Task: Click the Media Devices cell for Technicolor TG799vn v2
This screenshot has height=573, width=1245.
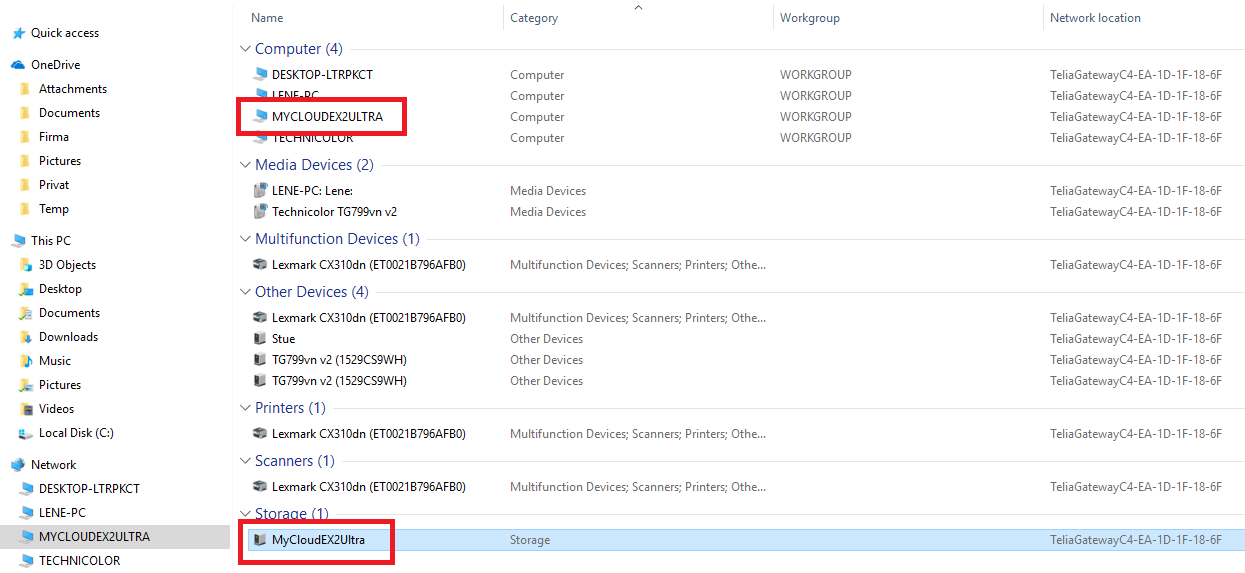Action: click(x=548, y=212)
